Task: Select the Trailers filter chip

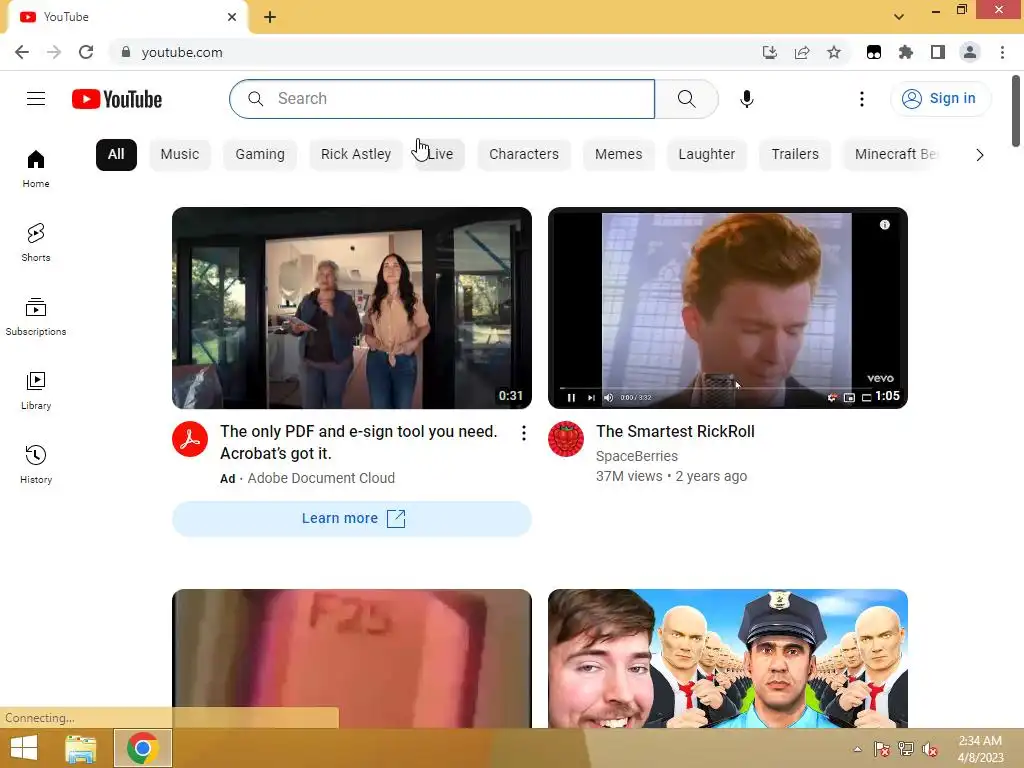Action: click(795, 155)
